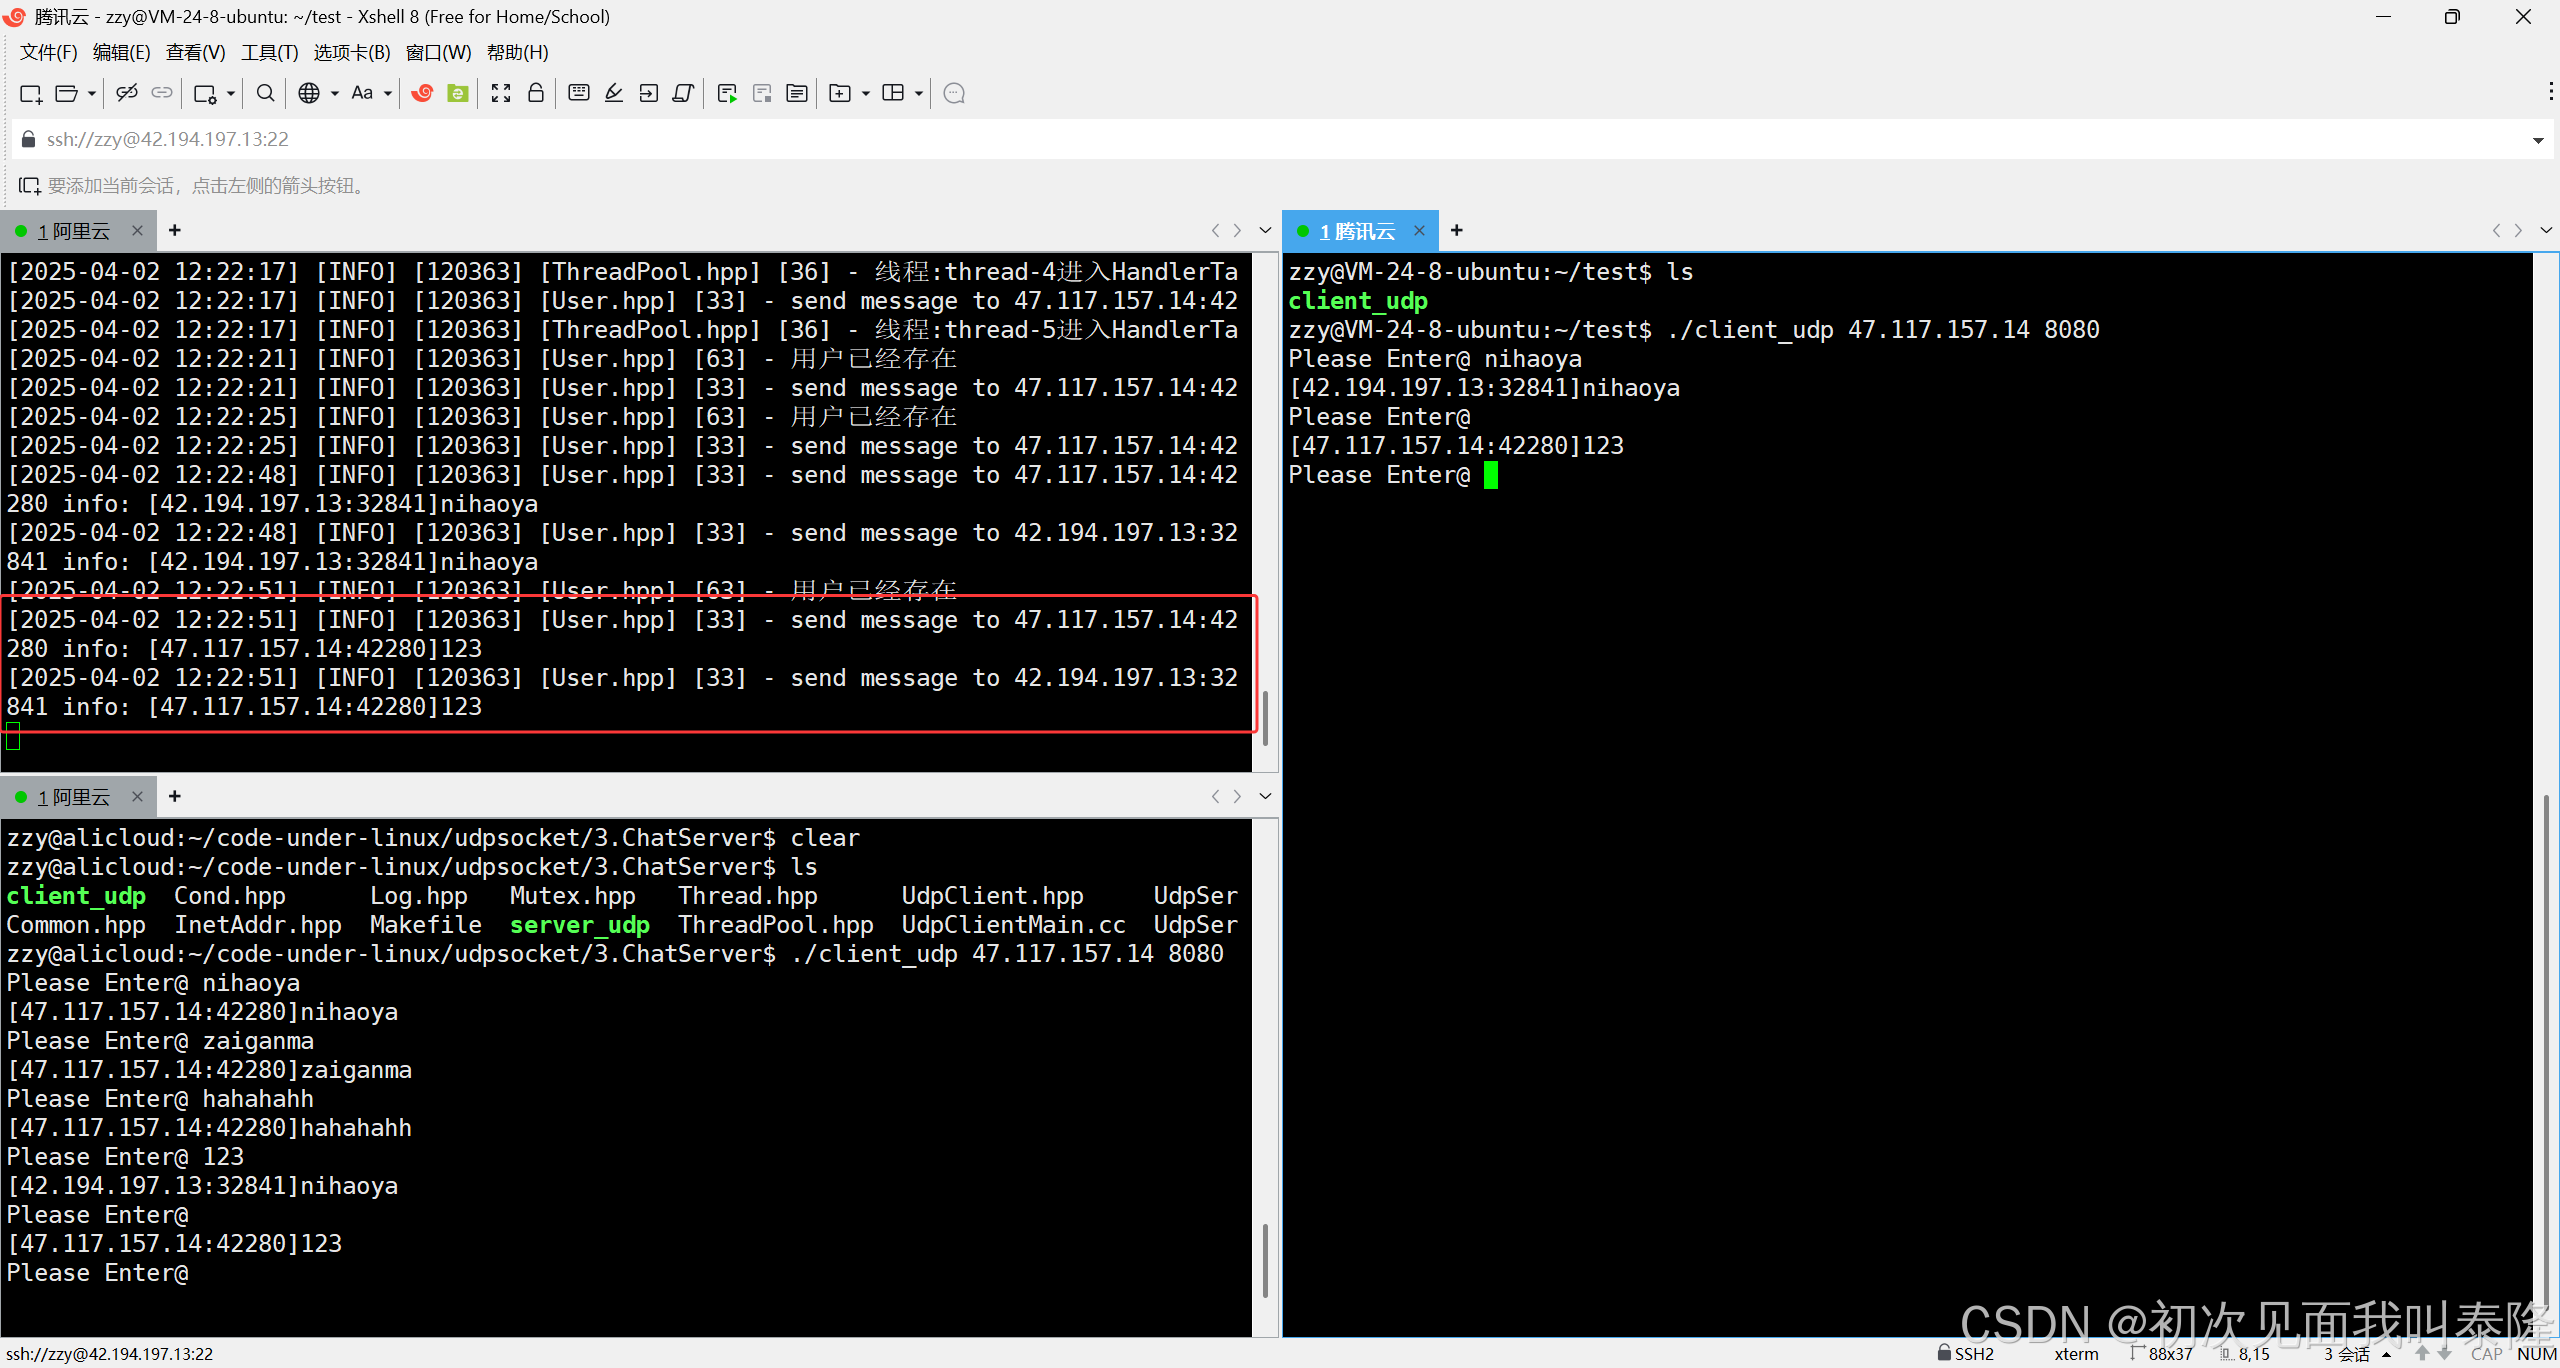Open the 工具(T) menu
The image size is (2560, 1368).
269,52
